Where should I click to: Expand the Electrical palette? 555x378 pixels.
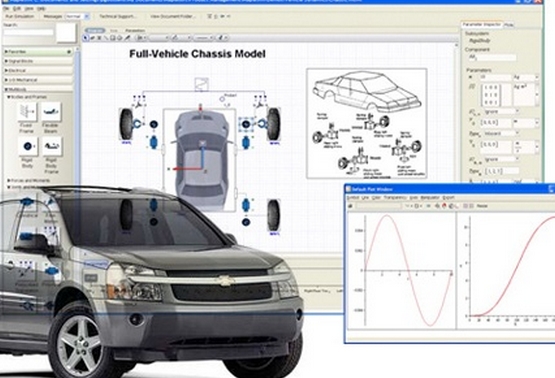tap(38, 71)
